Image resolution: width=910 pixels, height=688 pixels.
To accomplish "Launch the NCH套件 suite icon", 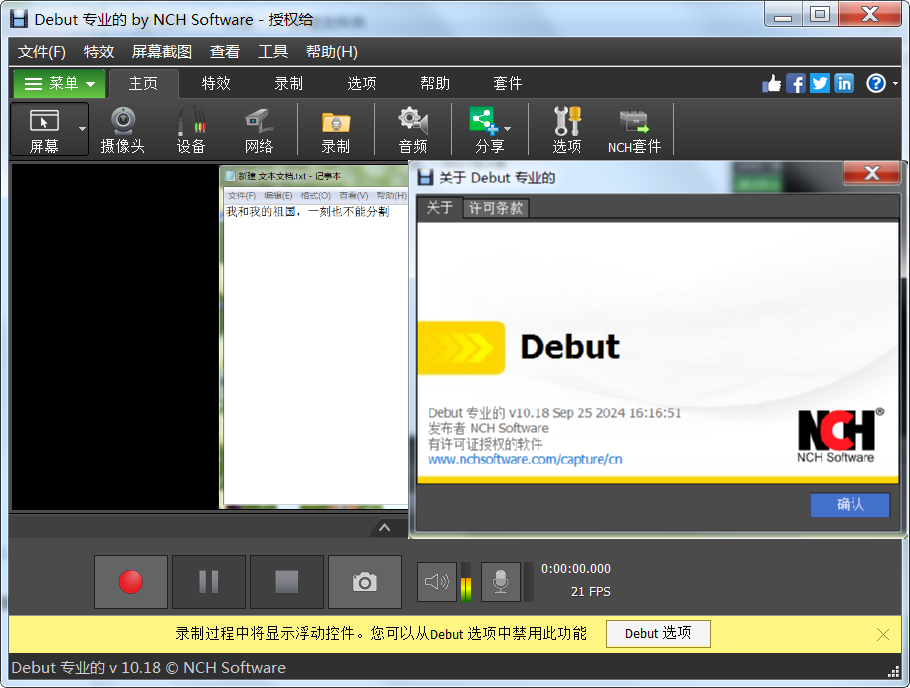I will pyautogui.click(x=633, y=128).
